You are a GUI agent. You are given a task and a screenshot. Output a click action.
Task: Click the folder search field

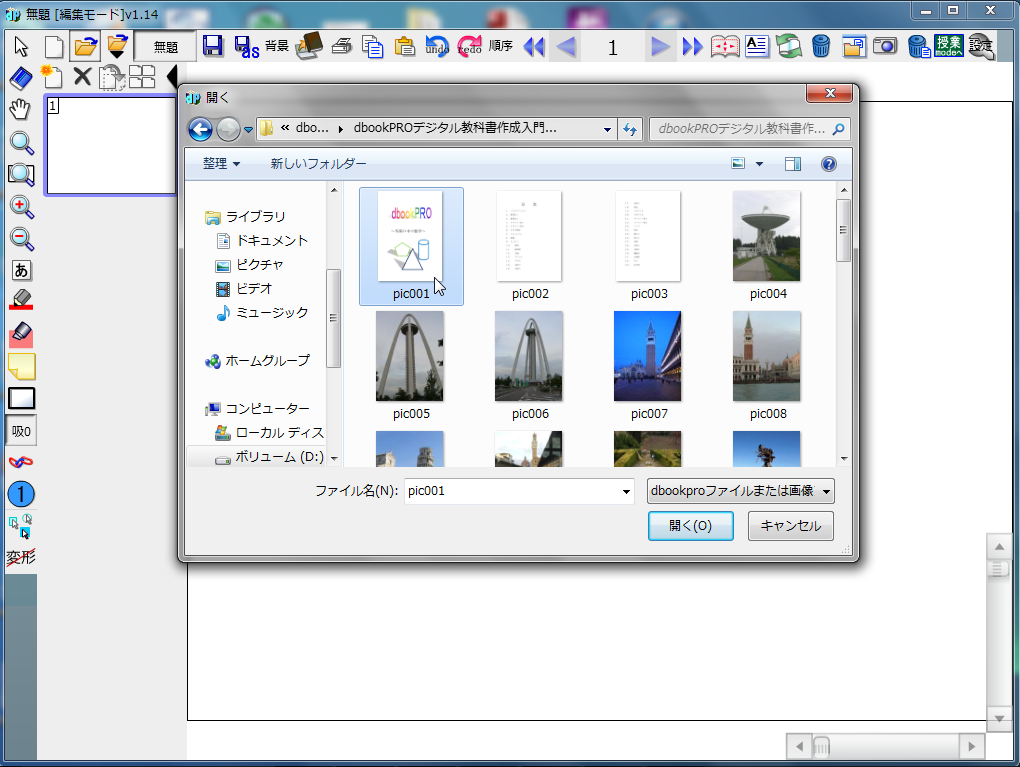tap(749, 129)
